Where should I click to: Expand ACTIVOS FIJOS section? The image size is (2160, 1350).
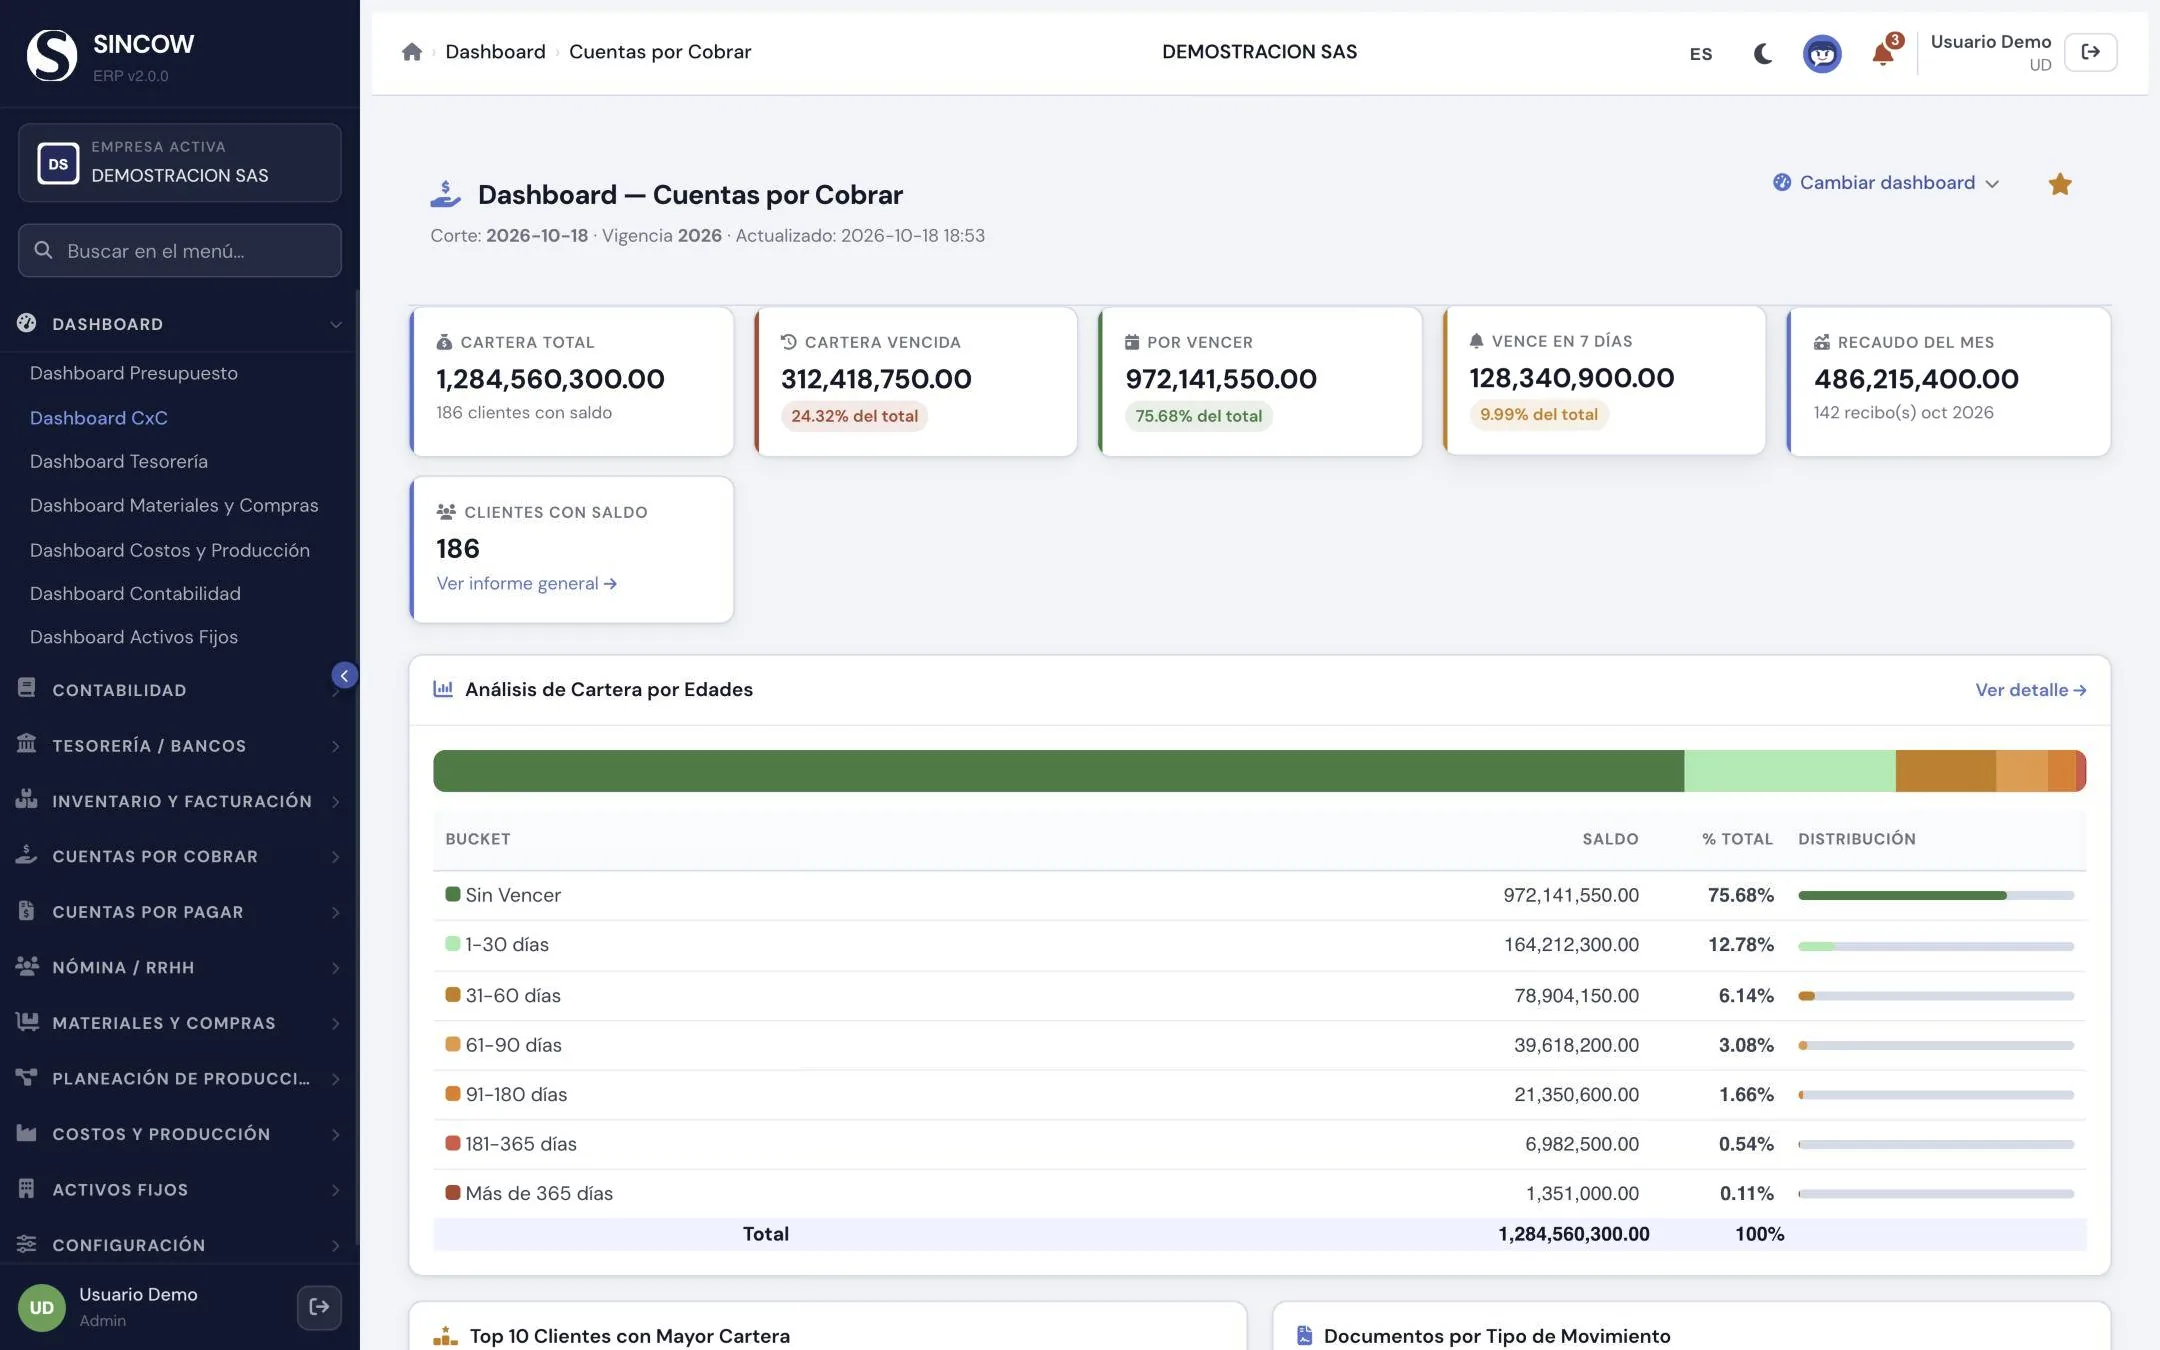180,1189
